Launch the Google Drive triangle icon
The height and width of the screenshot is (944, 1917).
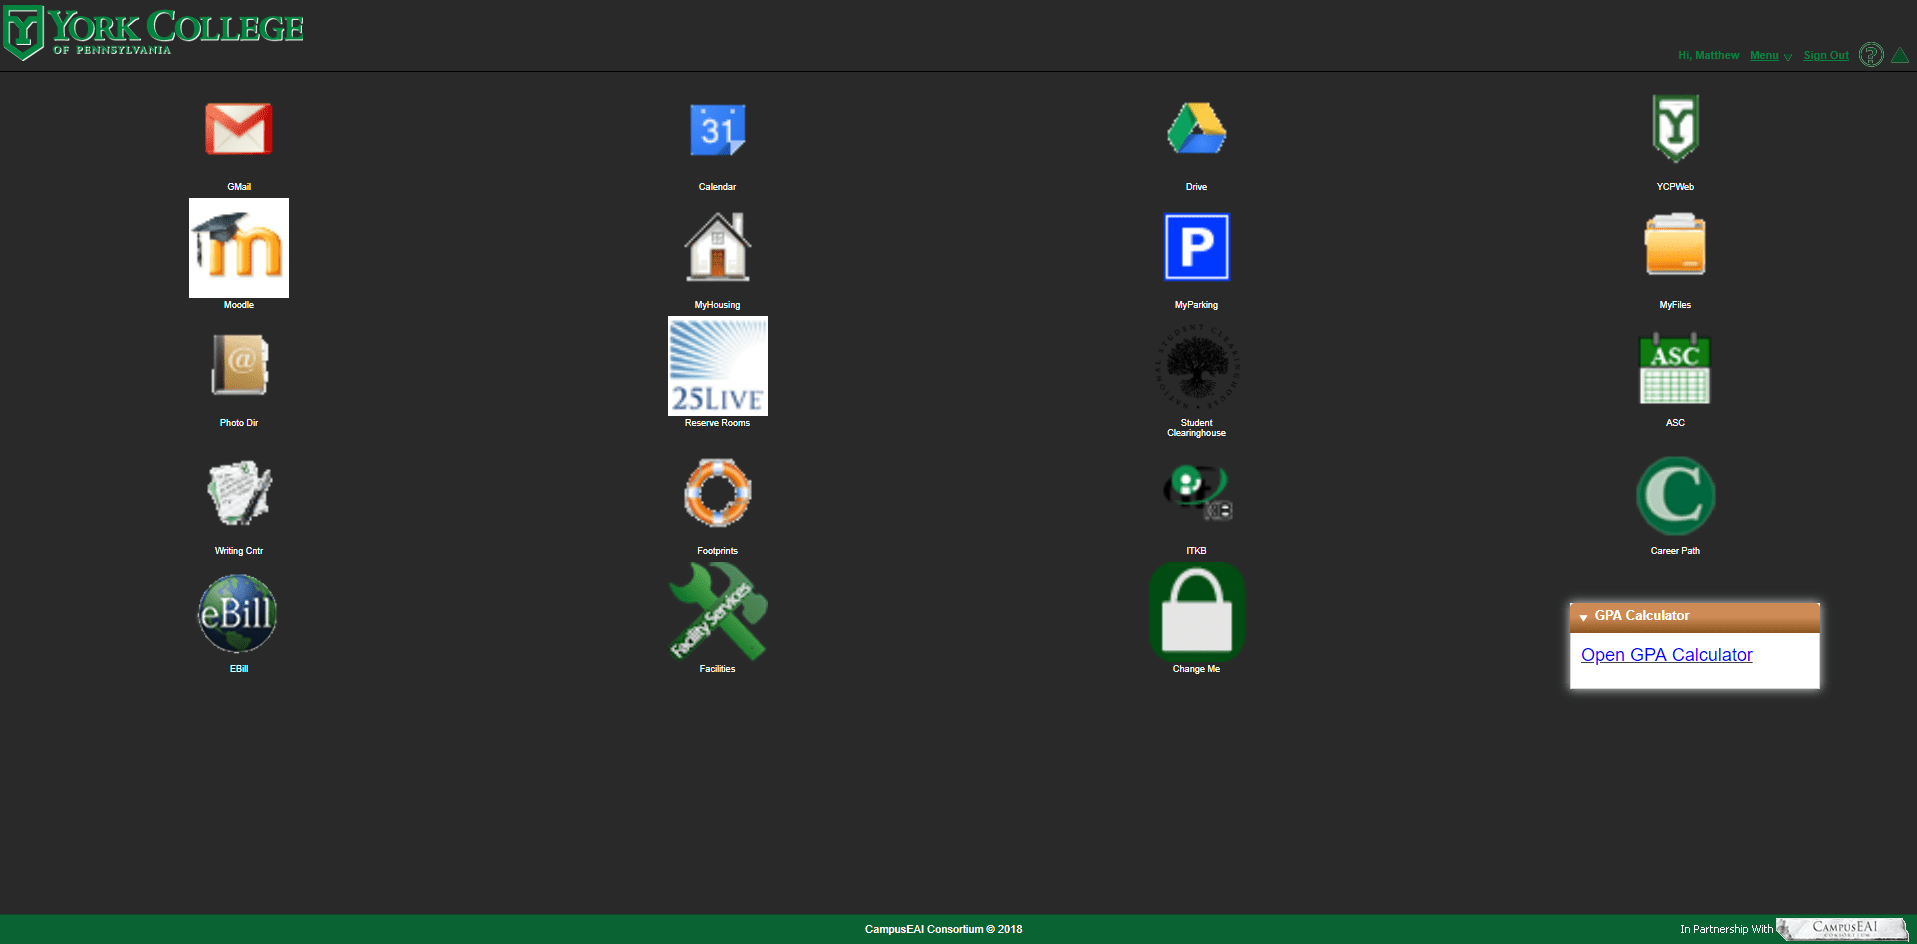coord(1196,128)
